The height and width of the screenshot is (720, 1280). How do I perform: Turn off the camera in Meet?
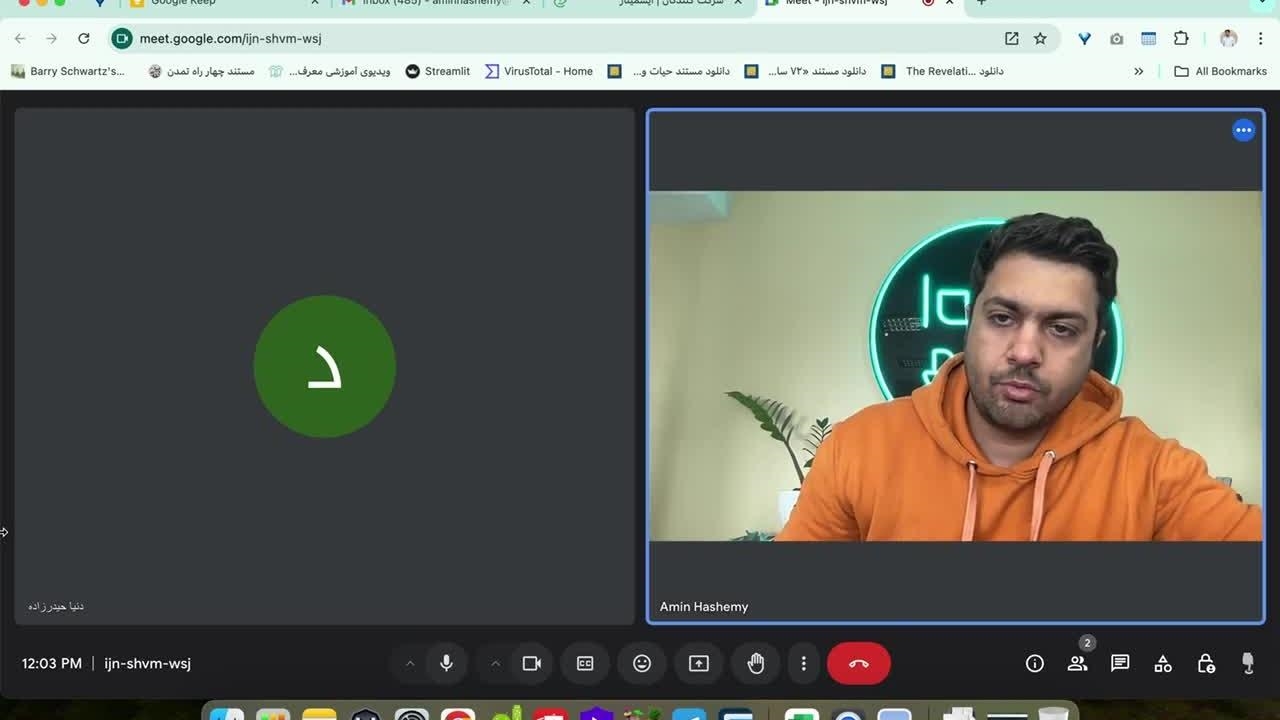tap(531, 663)
